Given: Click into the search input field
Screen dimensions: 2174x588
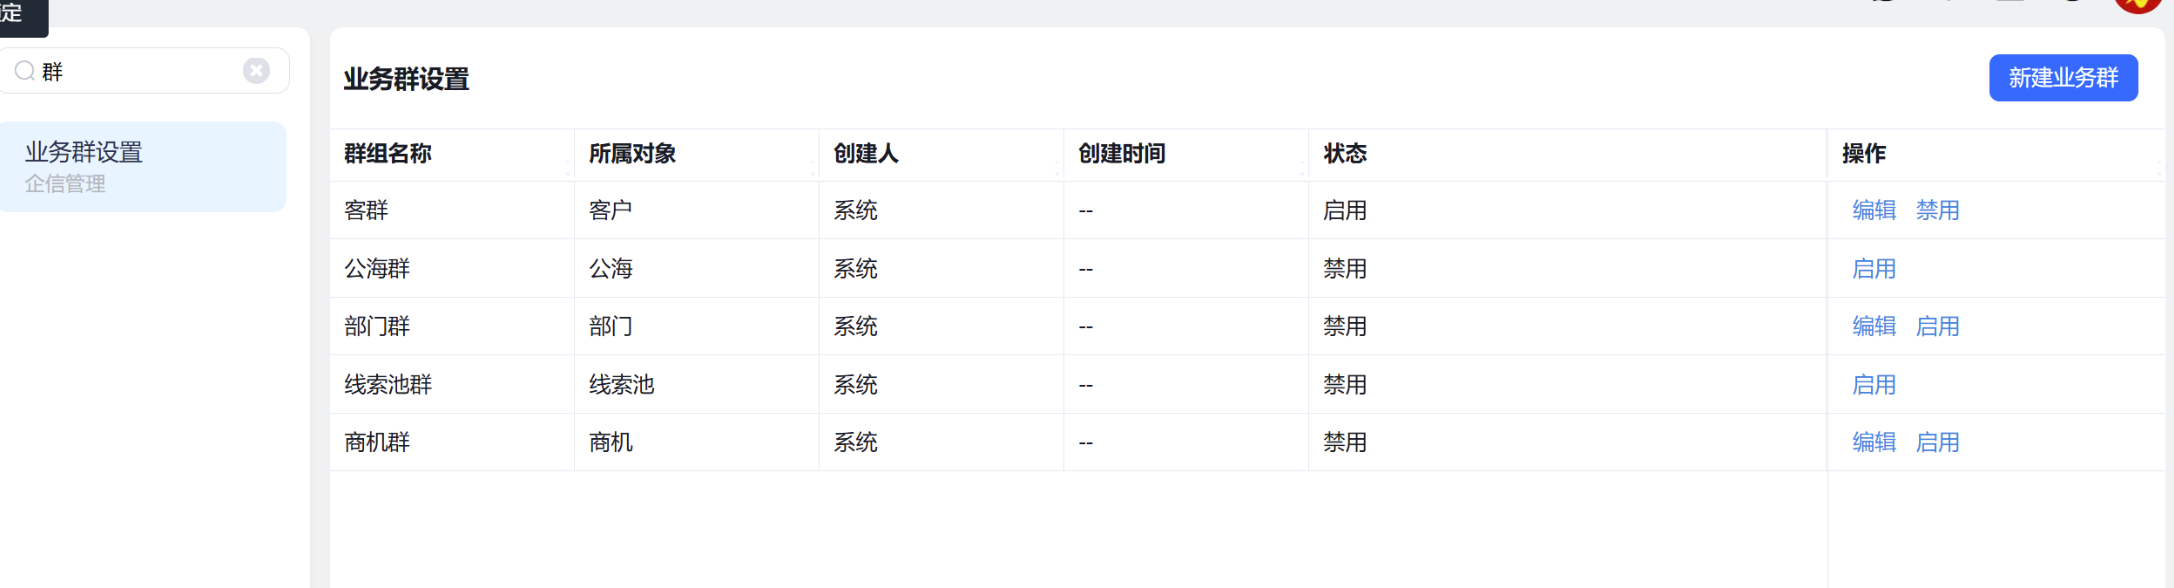Looking at the screenshot, I should 140,71.
